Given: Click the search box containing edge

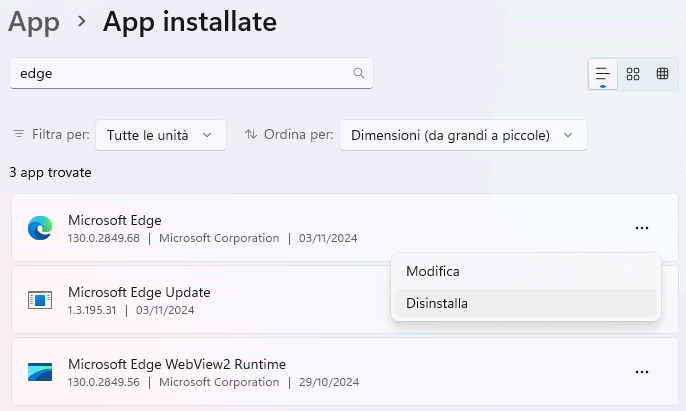Looking at the screenshot, I should click(180, 73).
